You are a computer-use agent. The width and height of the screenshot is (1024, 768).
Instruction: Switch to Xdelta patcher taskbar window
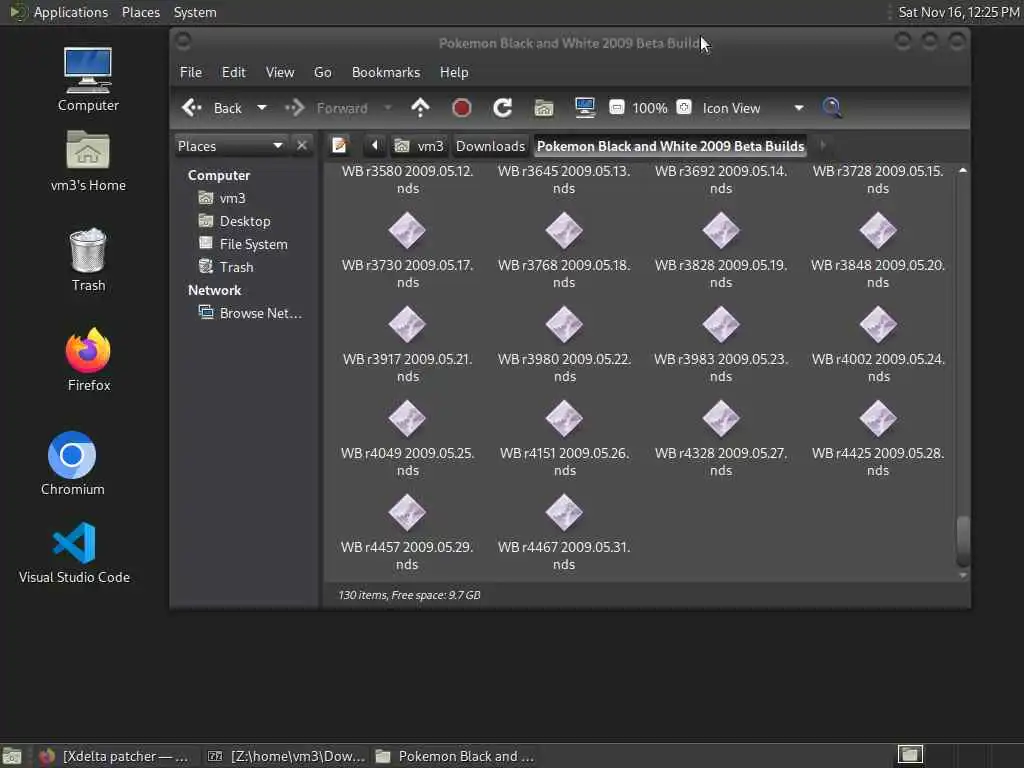112,756
